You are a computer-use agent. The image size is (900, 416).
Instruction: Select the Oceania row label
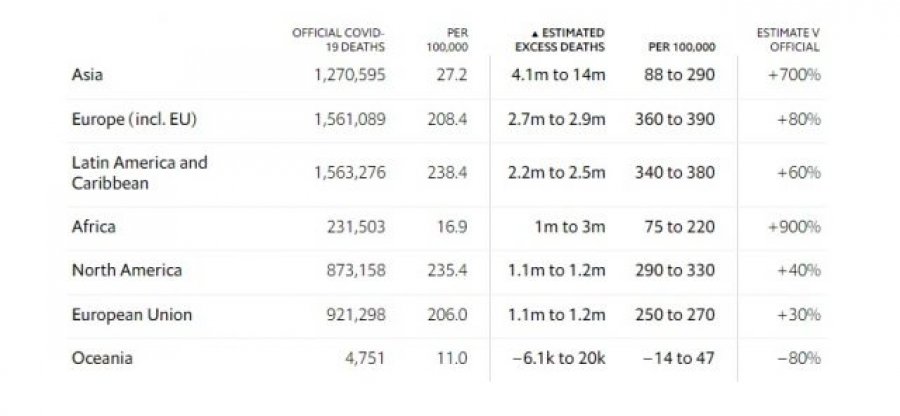pyautogui.click(x=102, y=358)
